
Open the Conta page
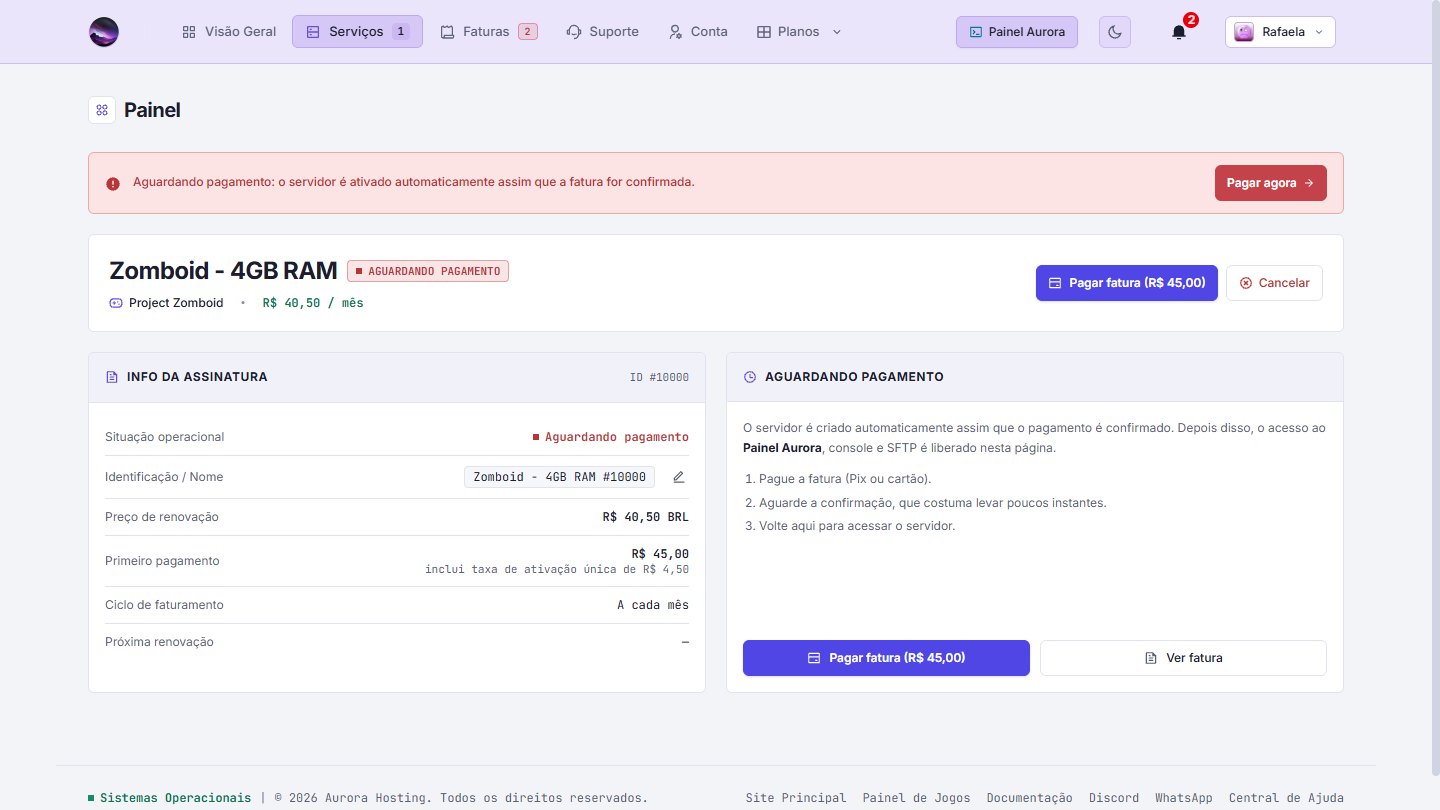[698, 32]
